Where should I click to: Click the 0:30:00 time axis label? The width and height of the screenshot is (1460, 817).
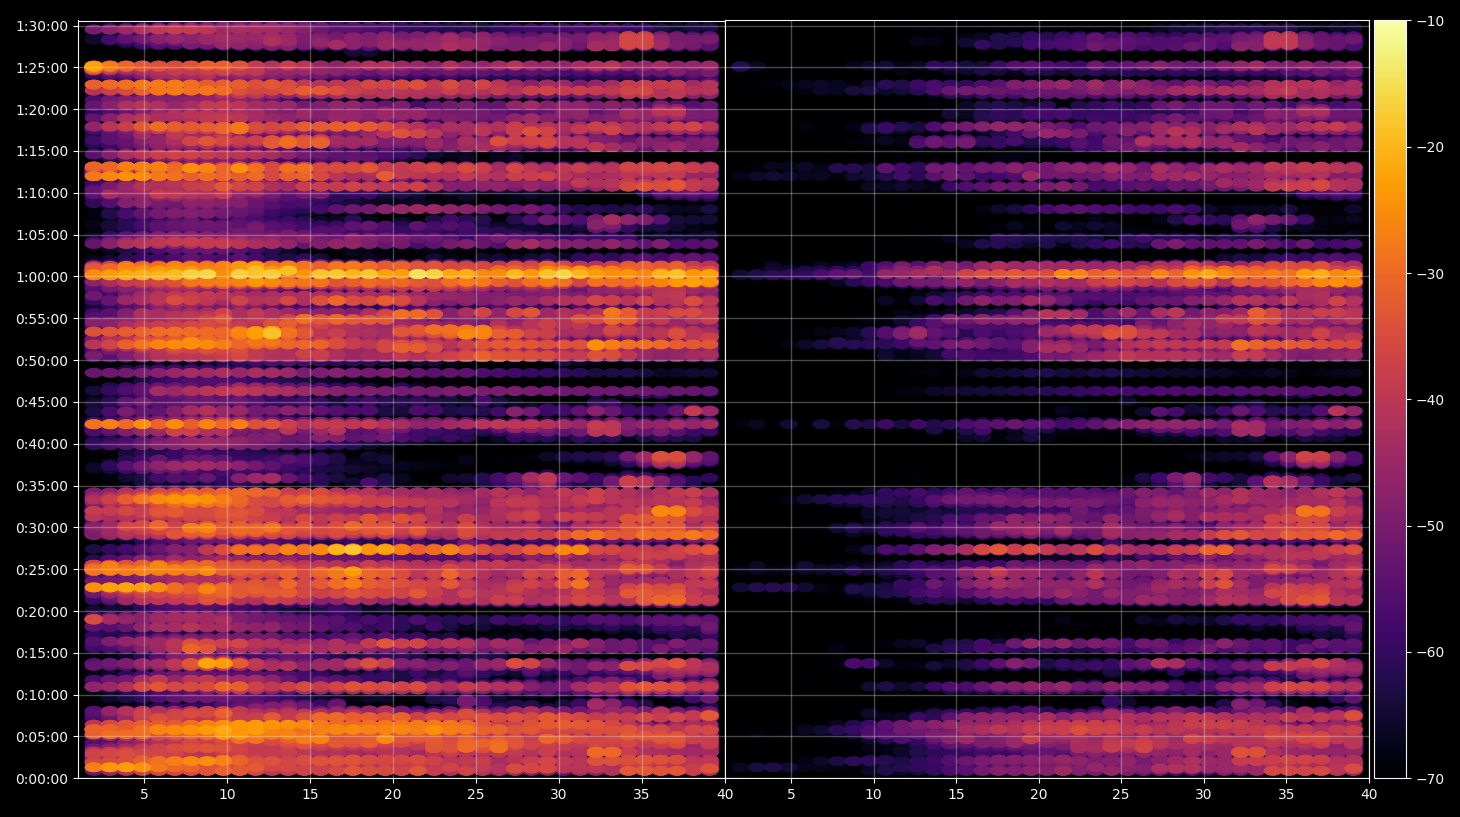tap(42, 528)
